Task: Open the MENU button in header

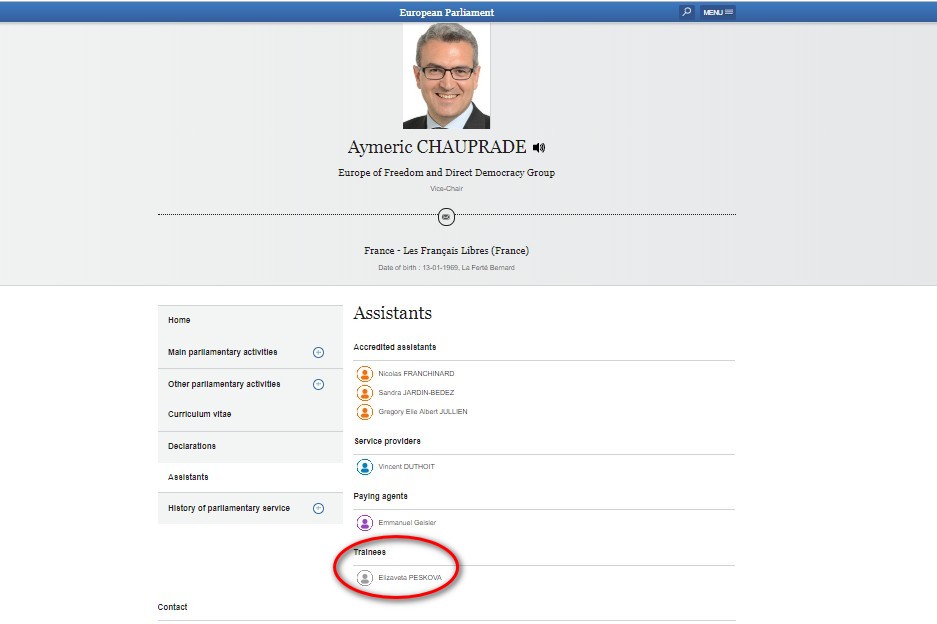Action: [718, 12]
